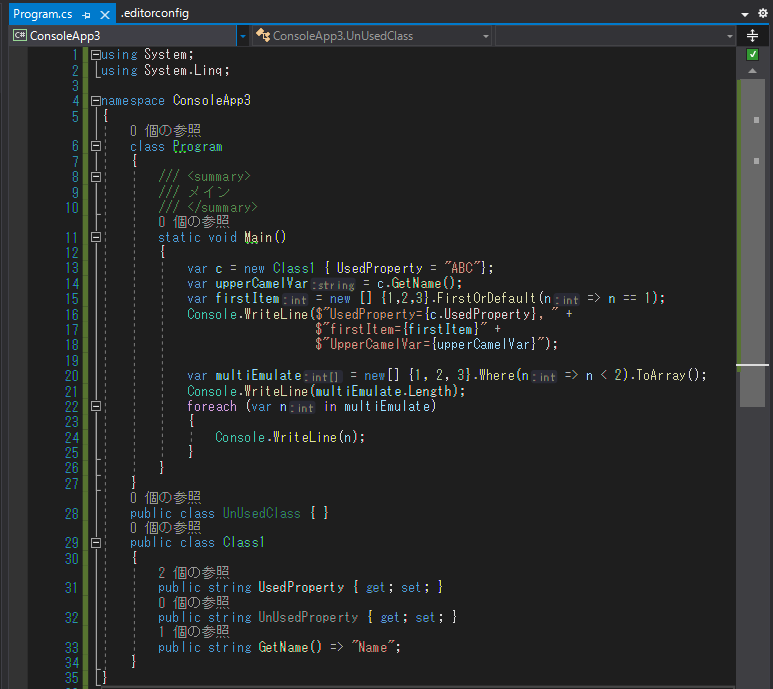Click the references CodeLens above UnUsedProperty

(x=194, y=603)
